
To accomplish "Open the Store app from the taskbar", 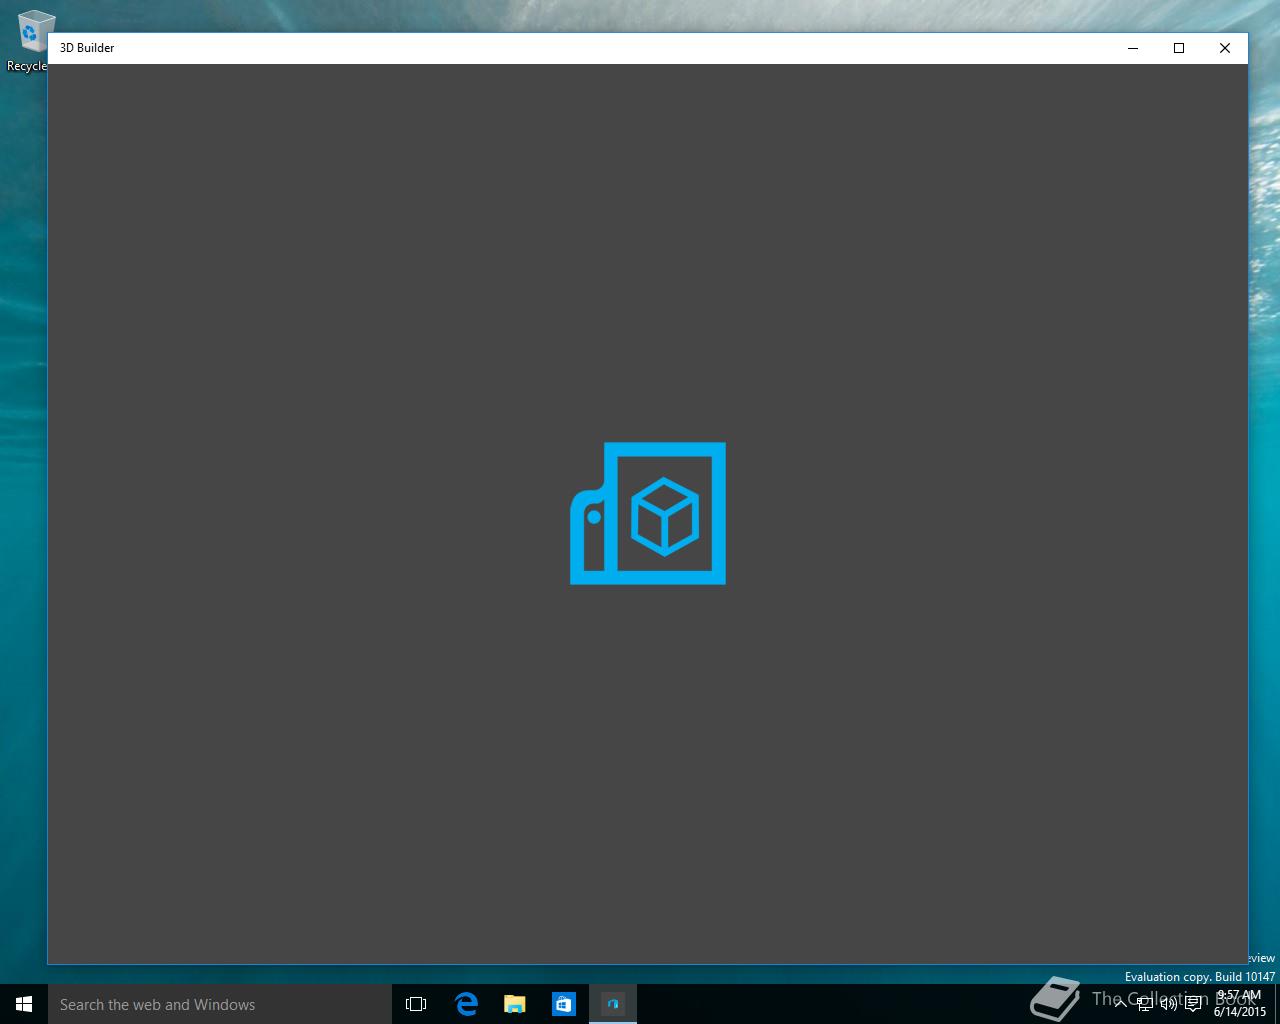I will 564,1004.
